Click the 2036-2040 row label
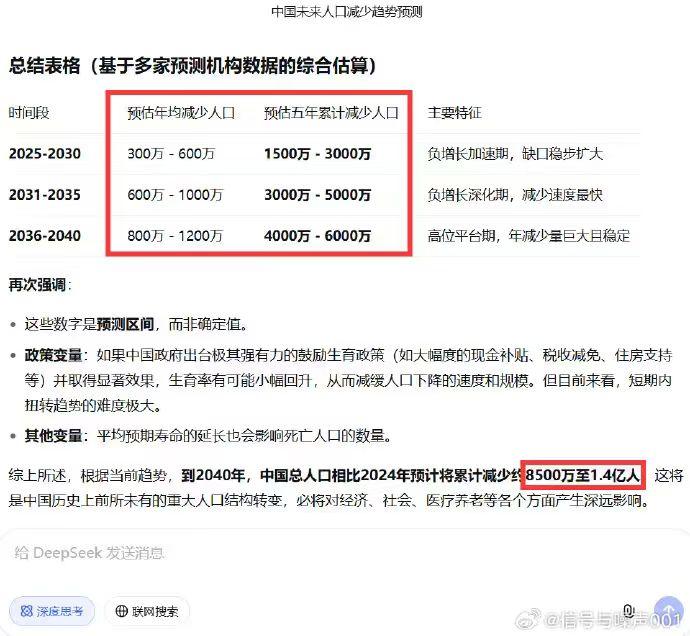 click(45, 235)
